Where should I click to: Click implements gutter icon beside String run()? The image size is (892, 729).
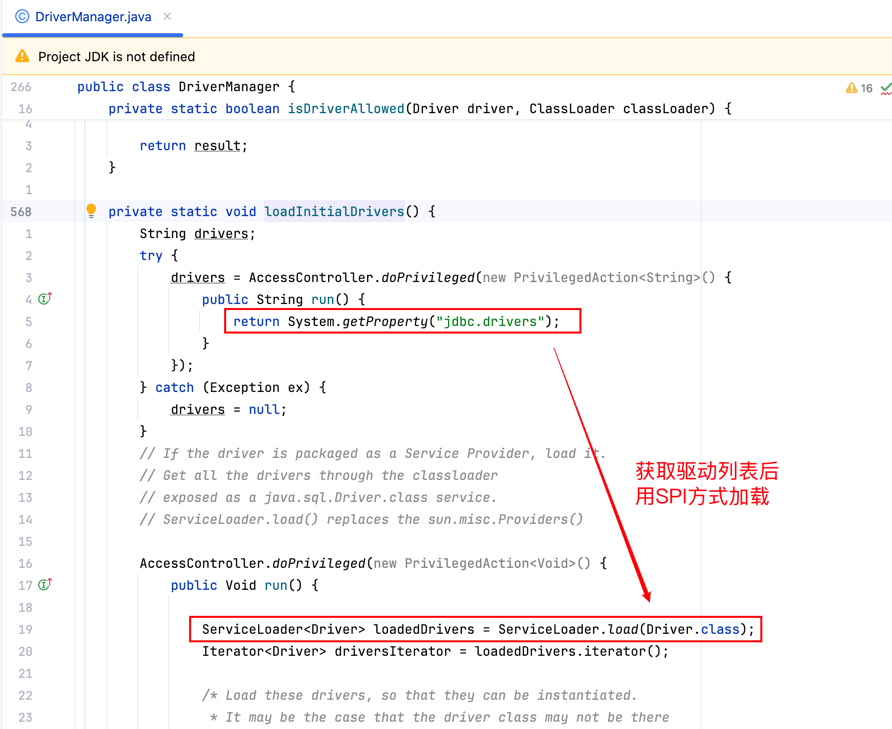click(45, 299)
